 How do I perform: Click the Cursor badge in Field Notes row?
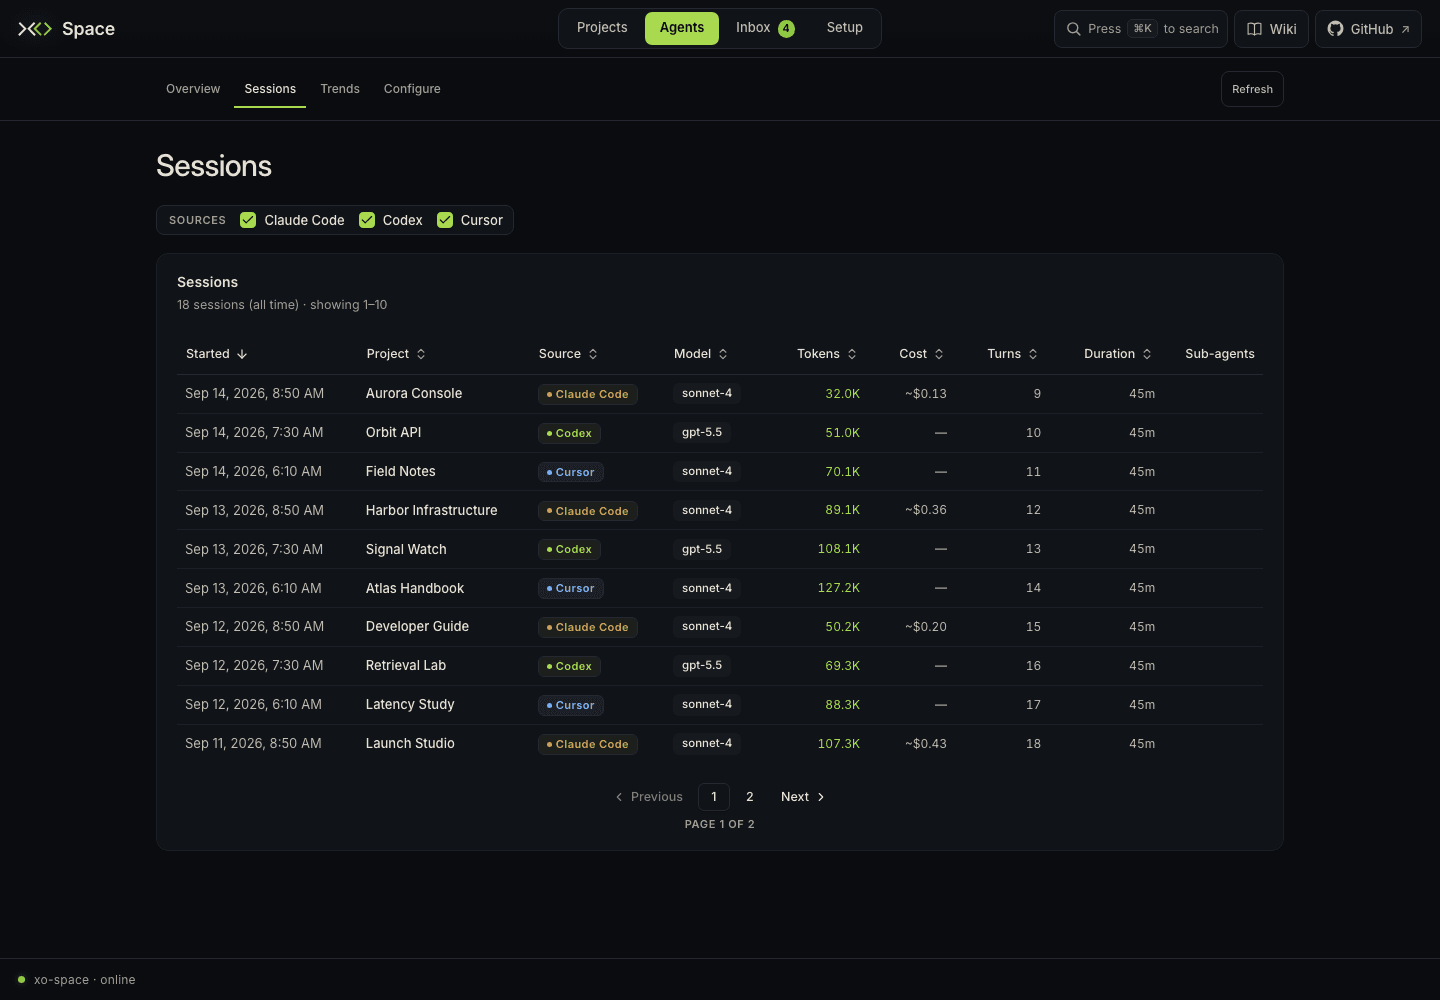coord(571,472)
